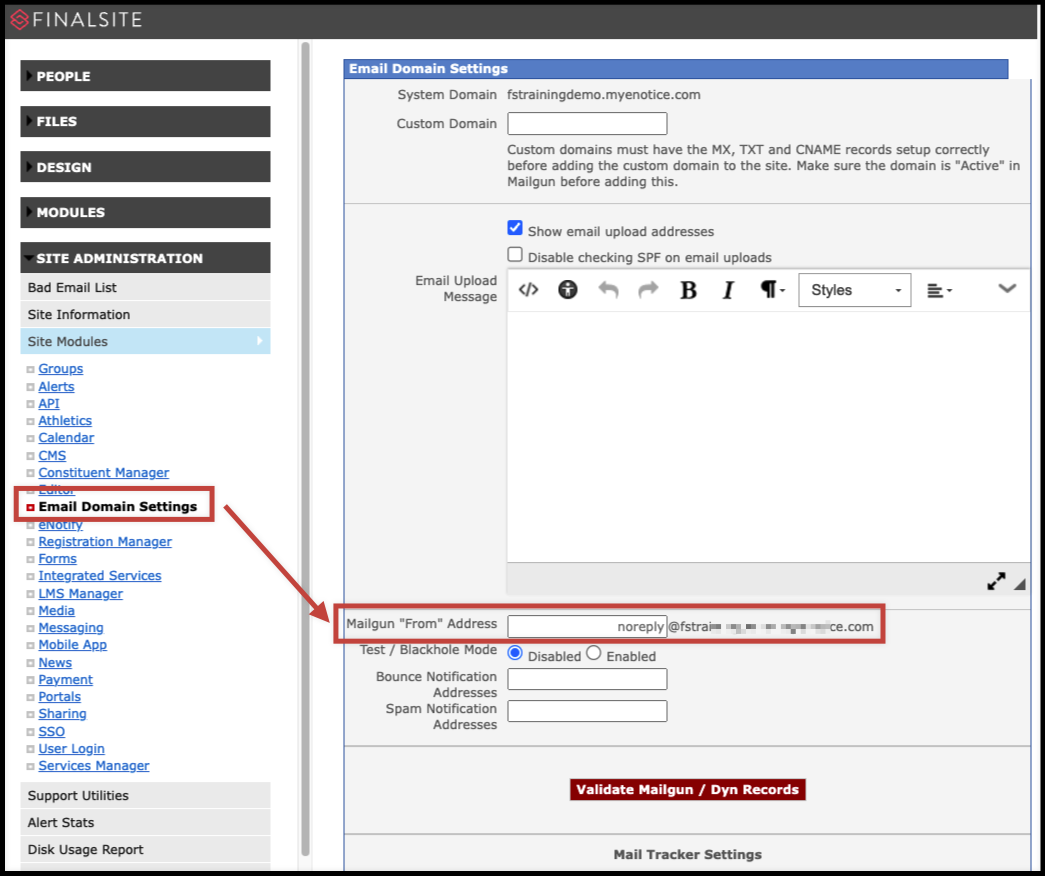Screen dimensions: 1045x876
Task: Expand more editor toolbar options chevron
Action: click(1007, 288)
